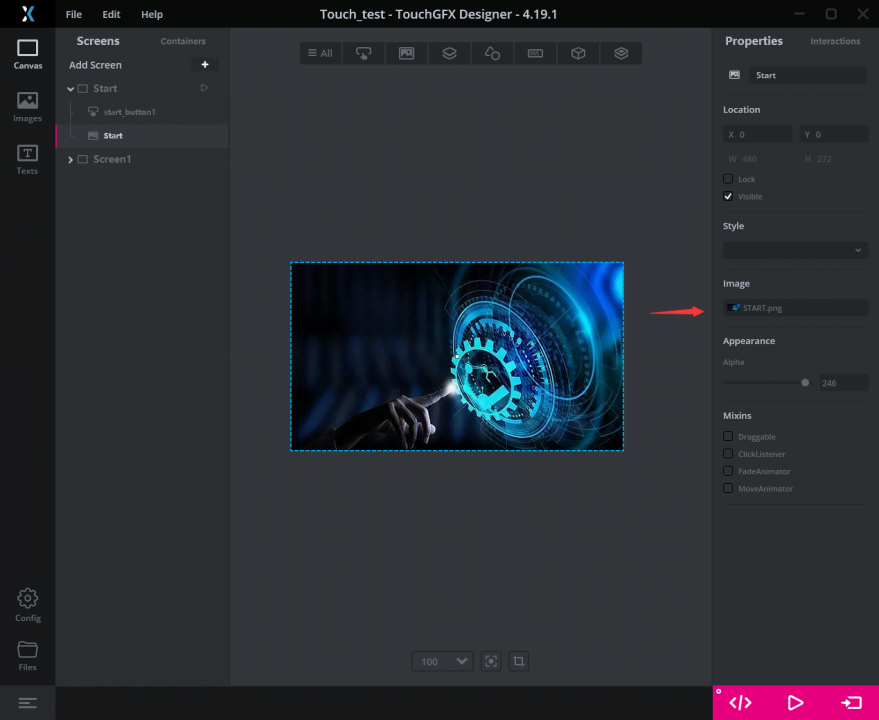Select the Screens tab
Image resolution: width=879 pixels, height=720 pixels.
(x=98, y=41)
